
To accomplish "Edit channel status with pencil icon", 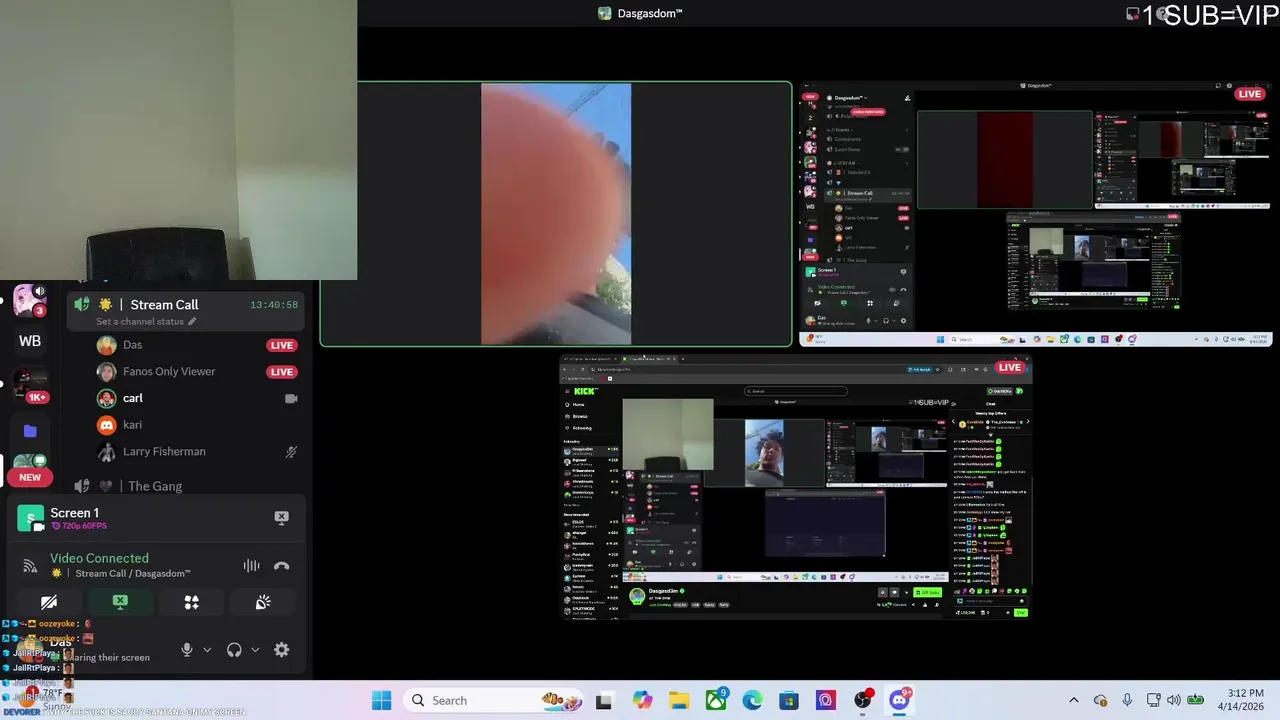I will coord(192,322).
